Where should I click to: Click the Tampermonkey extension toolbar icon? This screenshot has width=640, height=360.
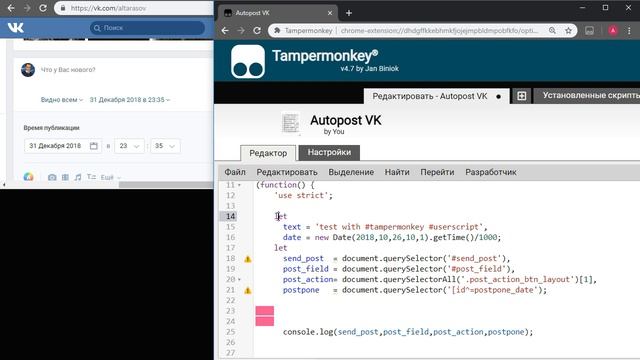(x=589, y=31)
